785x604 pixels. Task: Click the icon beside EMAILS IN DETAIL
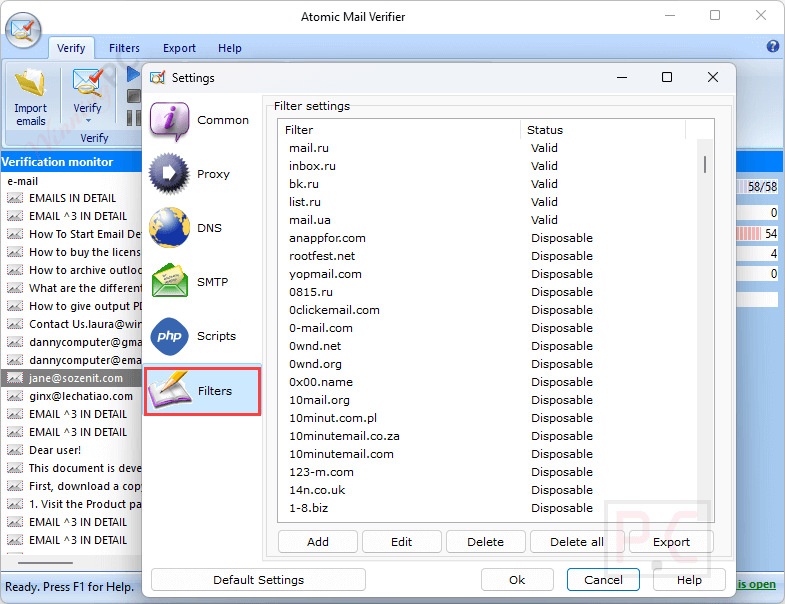click(15, 198)
